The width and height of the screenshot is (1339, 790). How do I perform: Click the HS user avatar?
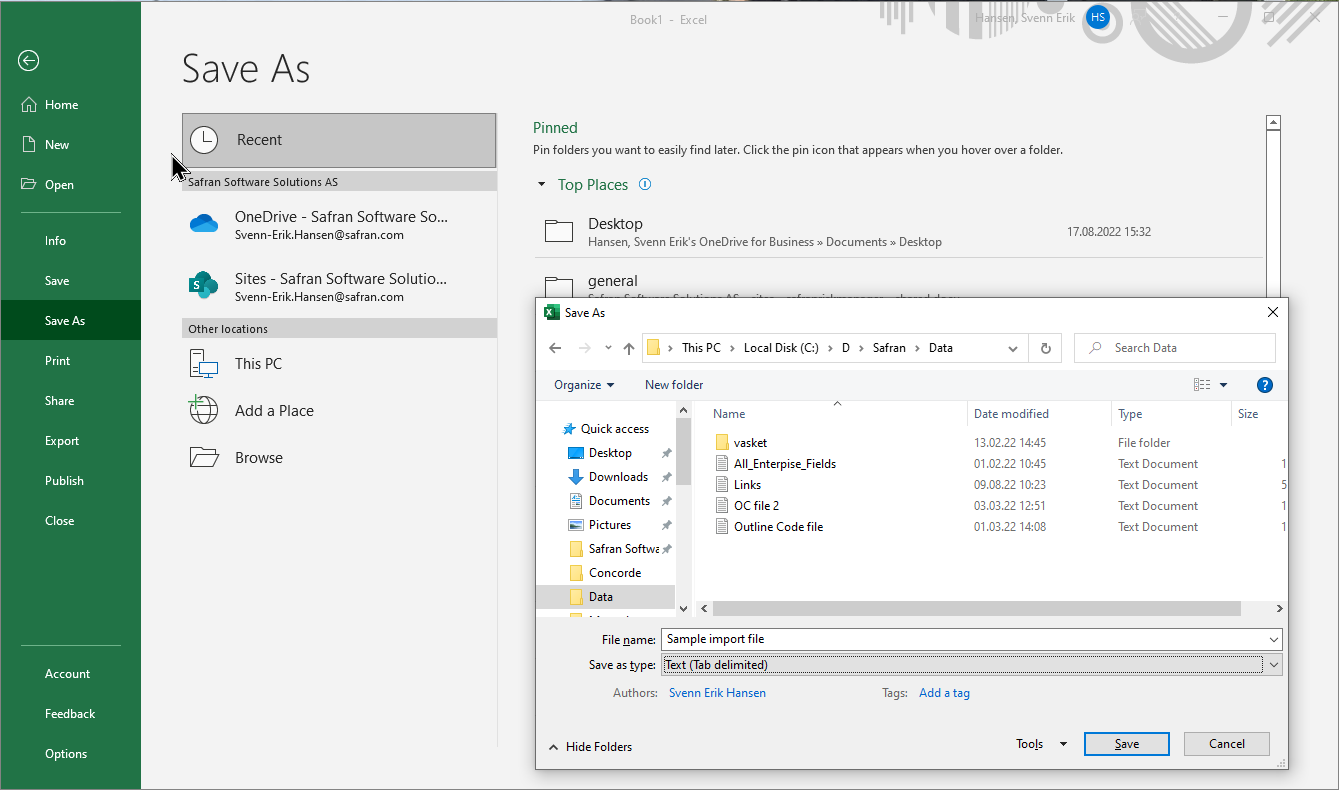(x=1098, y=17)
